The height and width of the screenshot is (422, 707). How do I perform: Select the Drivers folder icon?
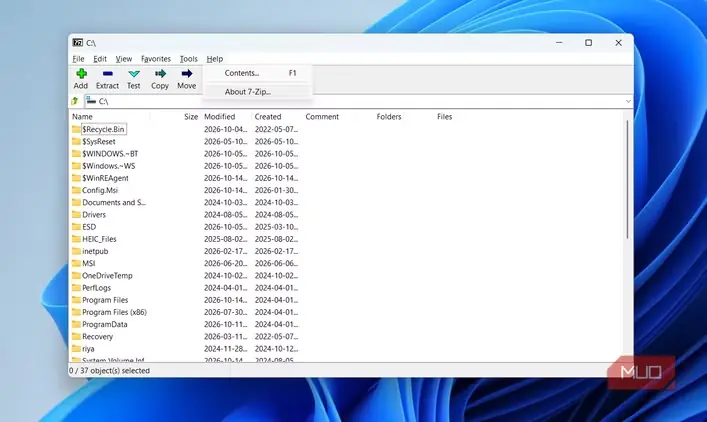point(76,215)
